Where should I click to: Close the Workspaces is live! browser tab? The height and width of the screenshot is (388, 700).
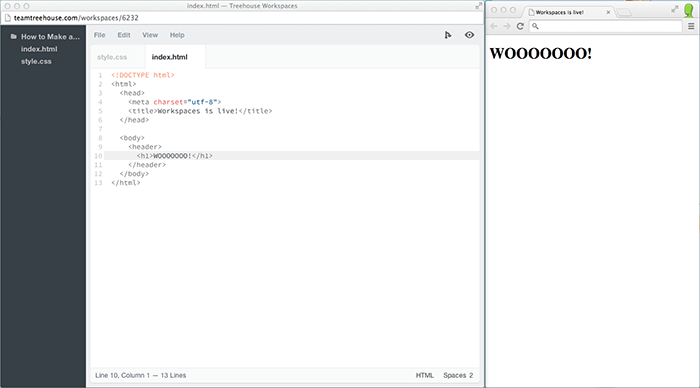[608, 13]
